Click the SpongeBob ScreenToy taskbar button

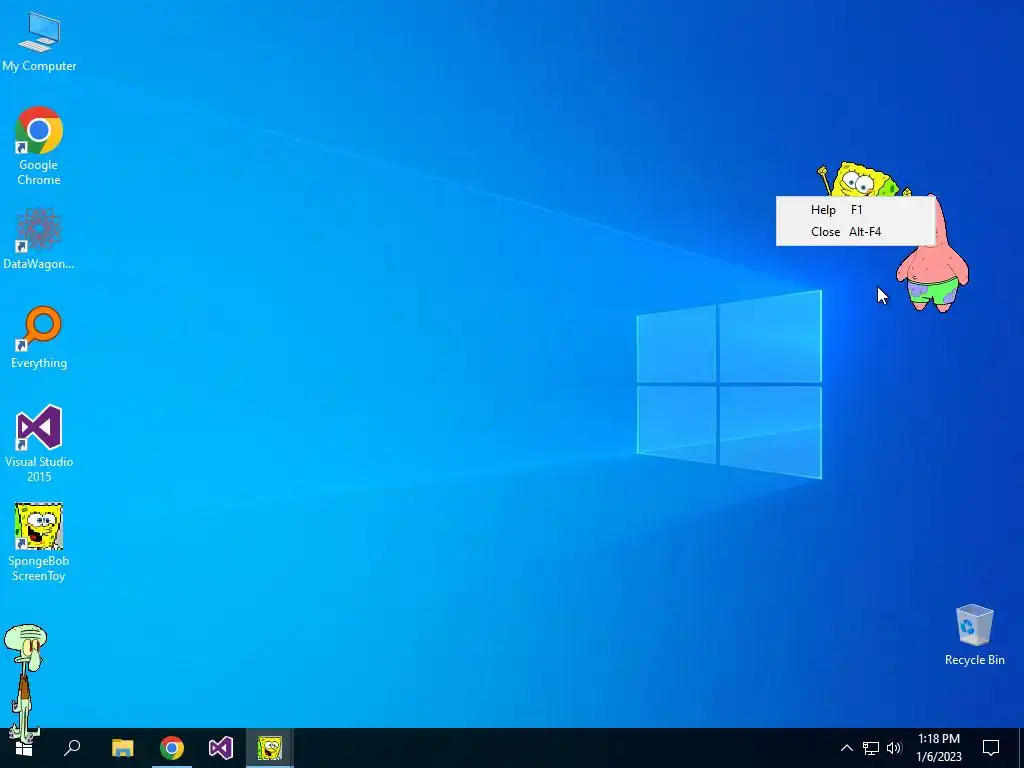coord(270,748)
